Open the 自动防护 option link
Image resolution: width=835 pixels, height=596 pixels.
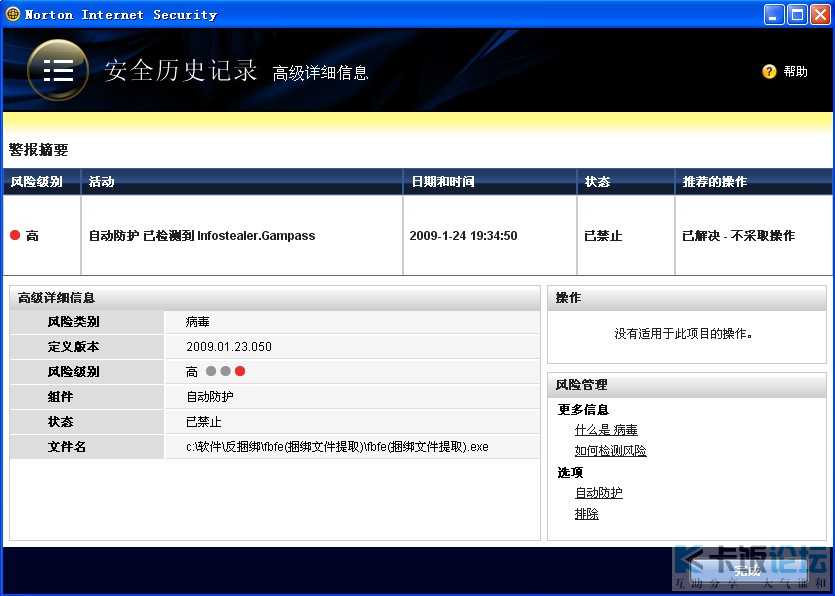599,493
